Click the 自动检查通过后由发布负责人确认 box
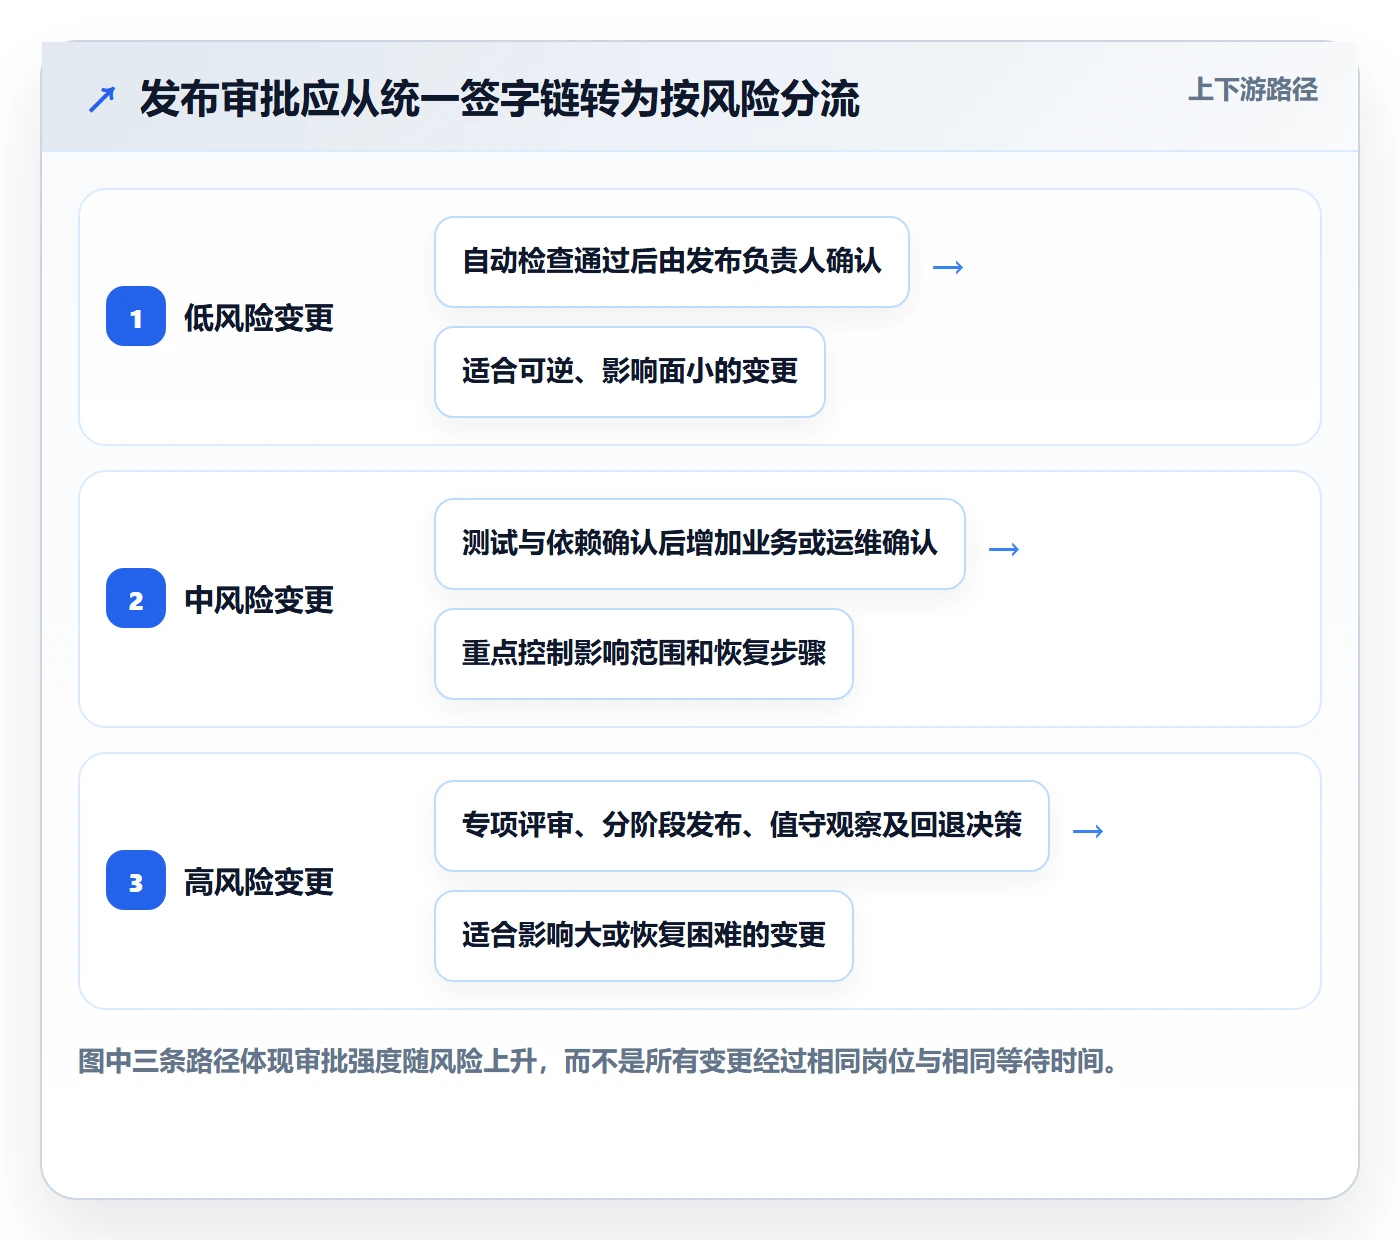The image size is (1400, 1240). (672, 262)
